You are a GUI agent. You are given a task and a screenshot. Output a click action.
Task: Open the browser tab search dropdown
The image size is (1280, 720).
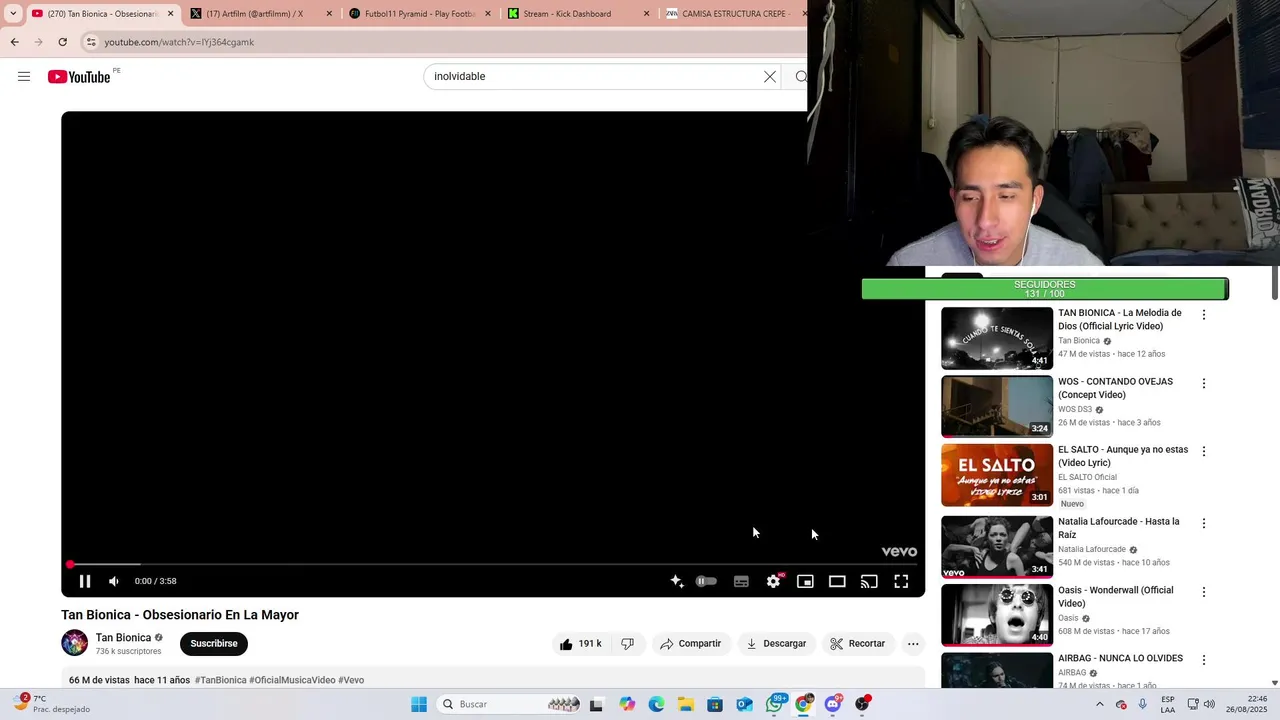tap(12, 14)
